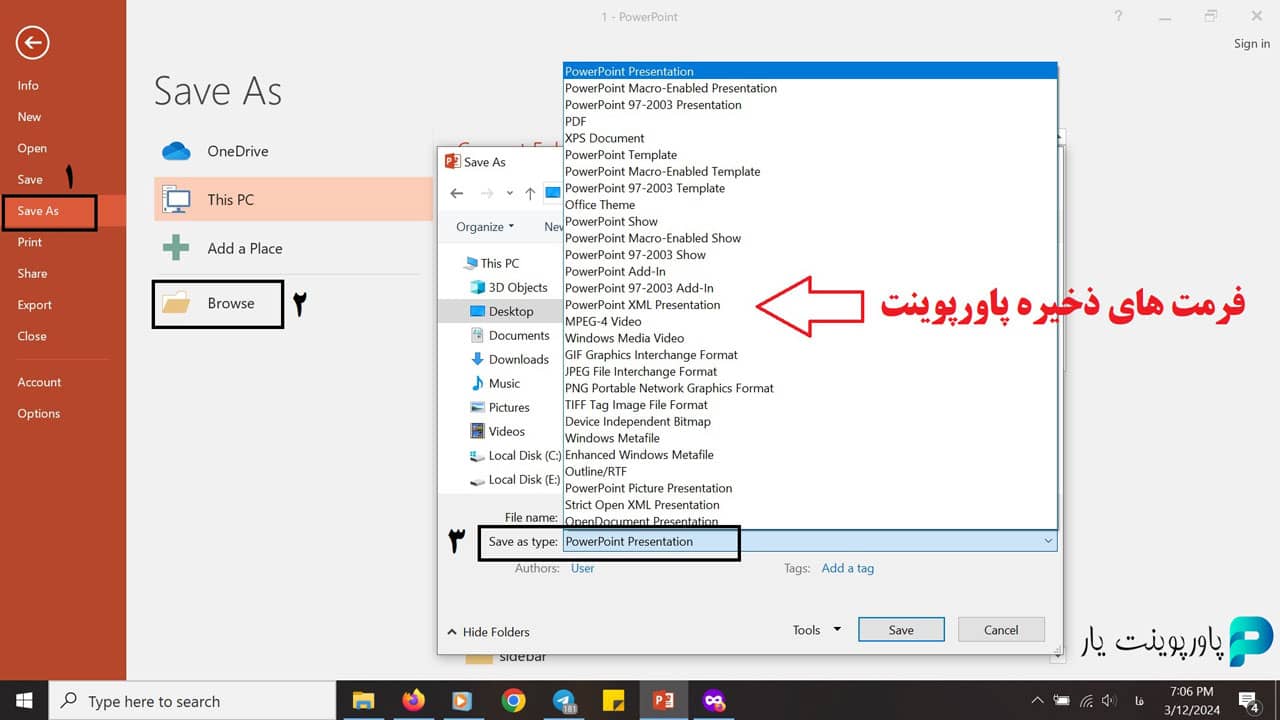The width and height of the screenshot is (1280, 720).
Task: Open the Print tab
Action: pos(30,242)
